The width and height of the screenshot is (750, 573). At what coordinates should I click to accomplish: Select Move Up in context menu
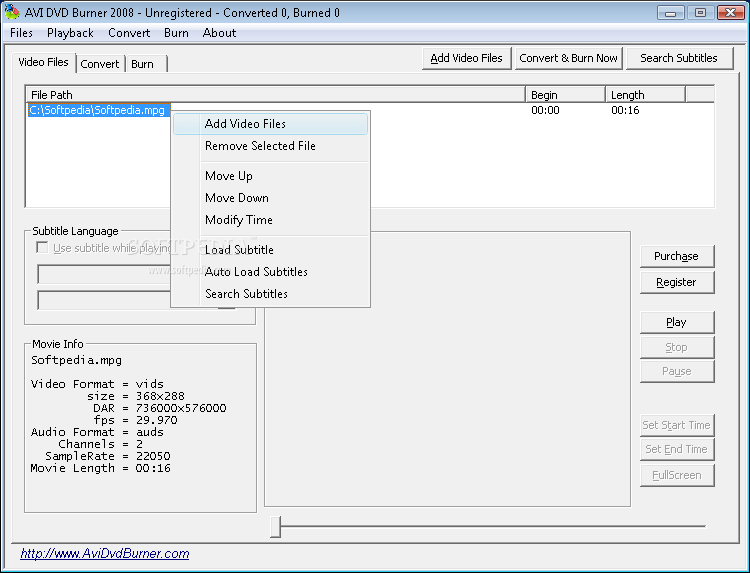click(271, 176)
